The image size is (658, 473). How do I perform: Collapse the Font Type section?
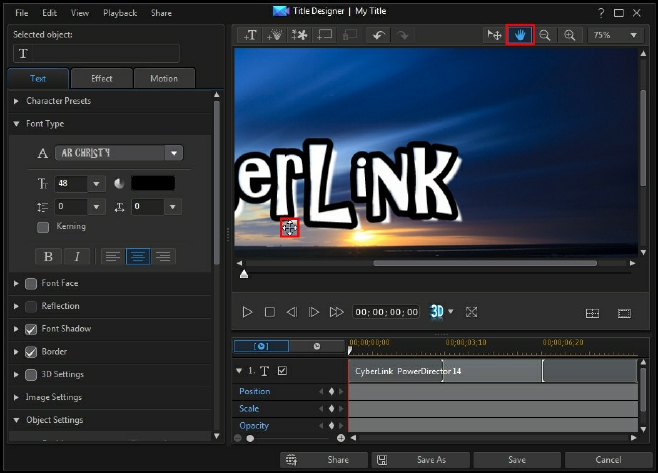16,124
